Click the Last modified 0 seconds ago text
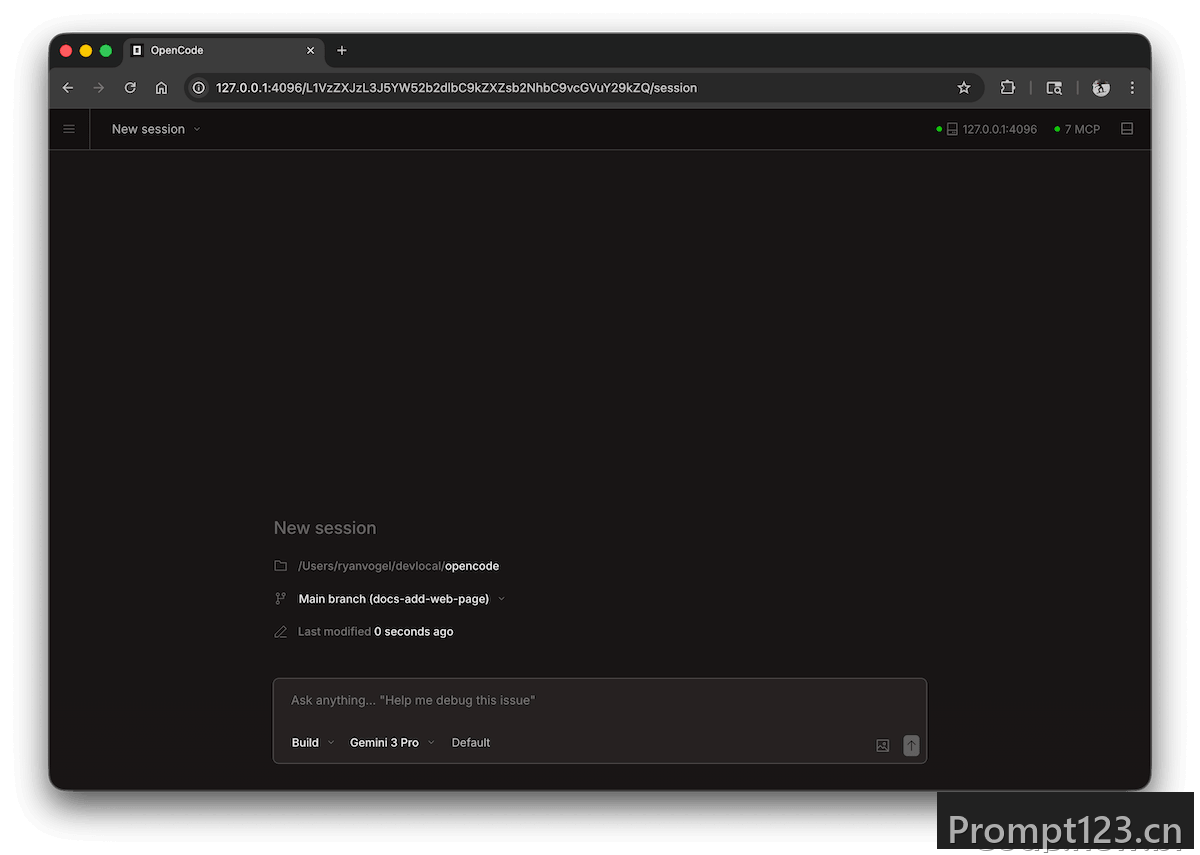Viewport: 1200px width, 855px height. (376, 632)
